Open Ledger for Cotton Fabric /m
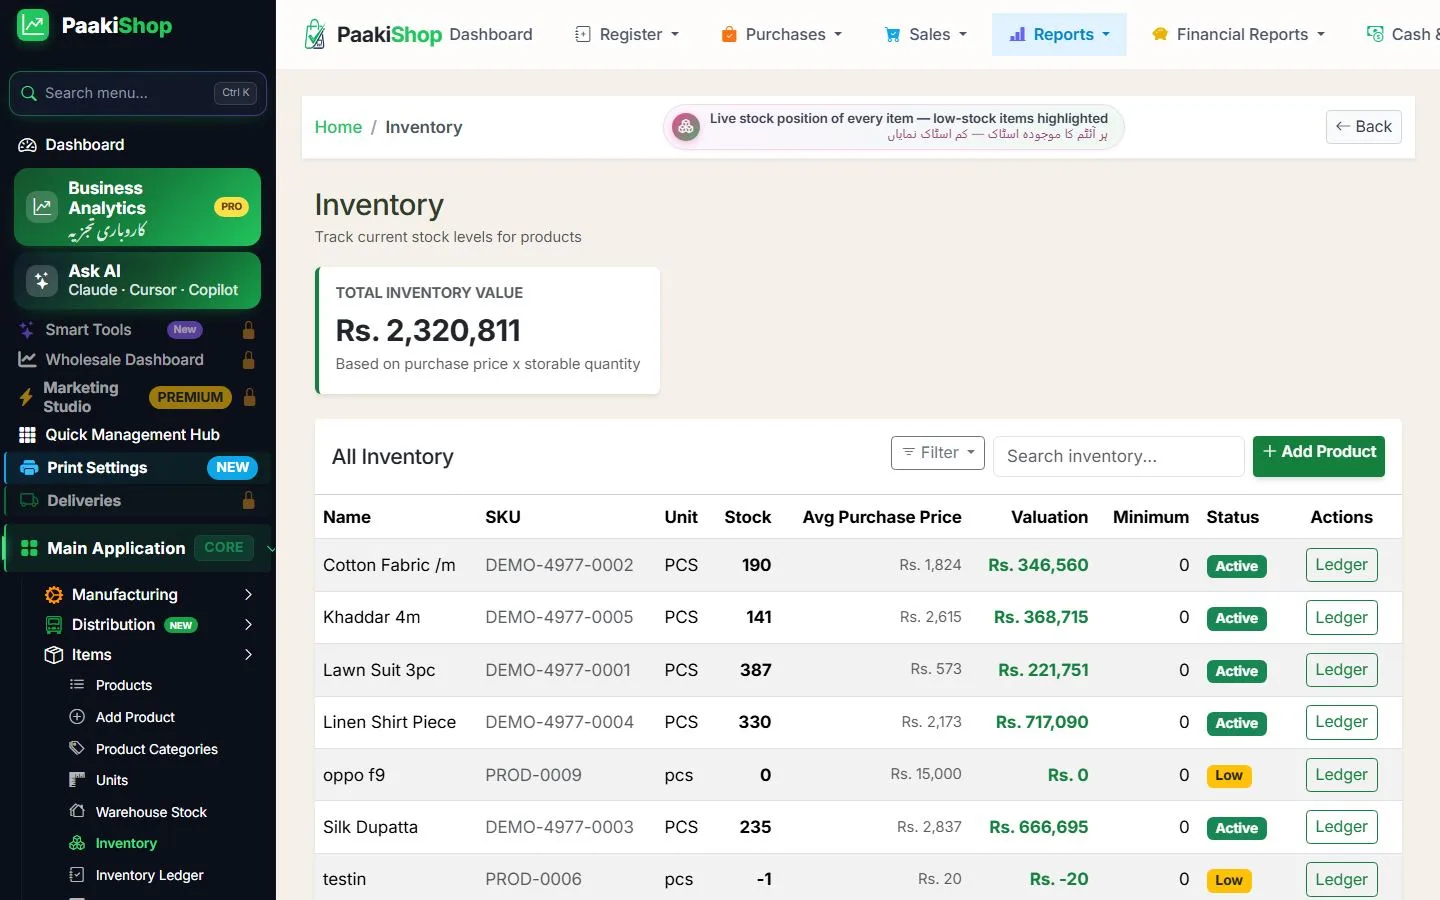 tap(1342, 565)
